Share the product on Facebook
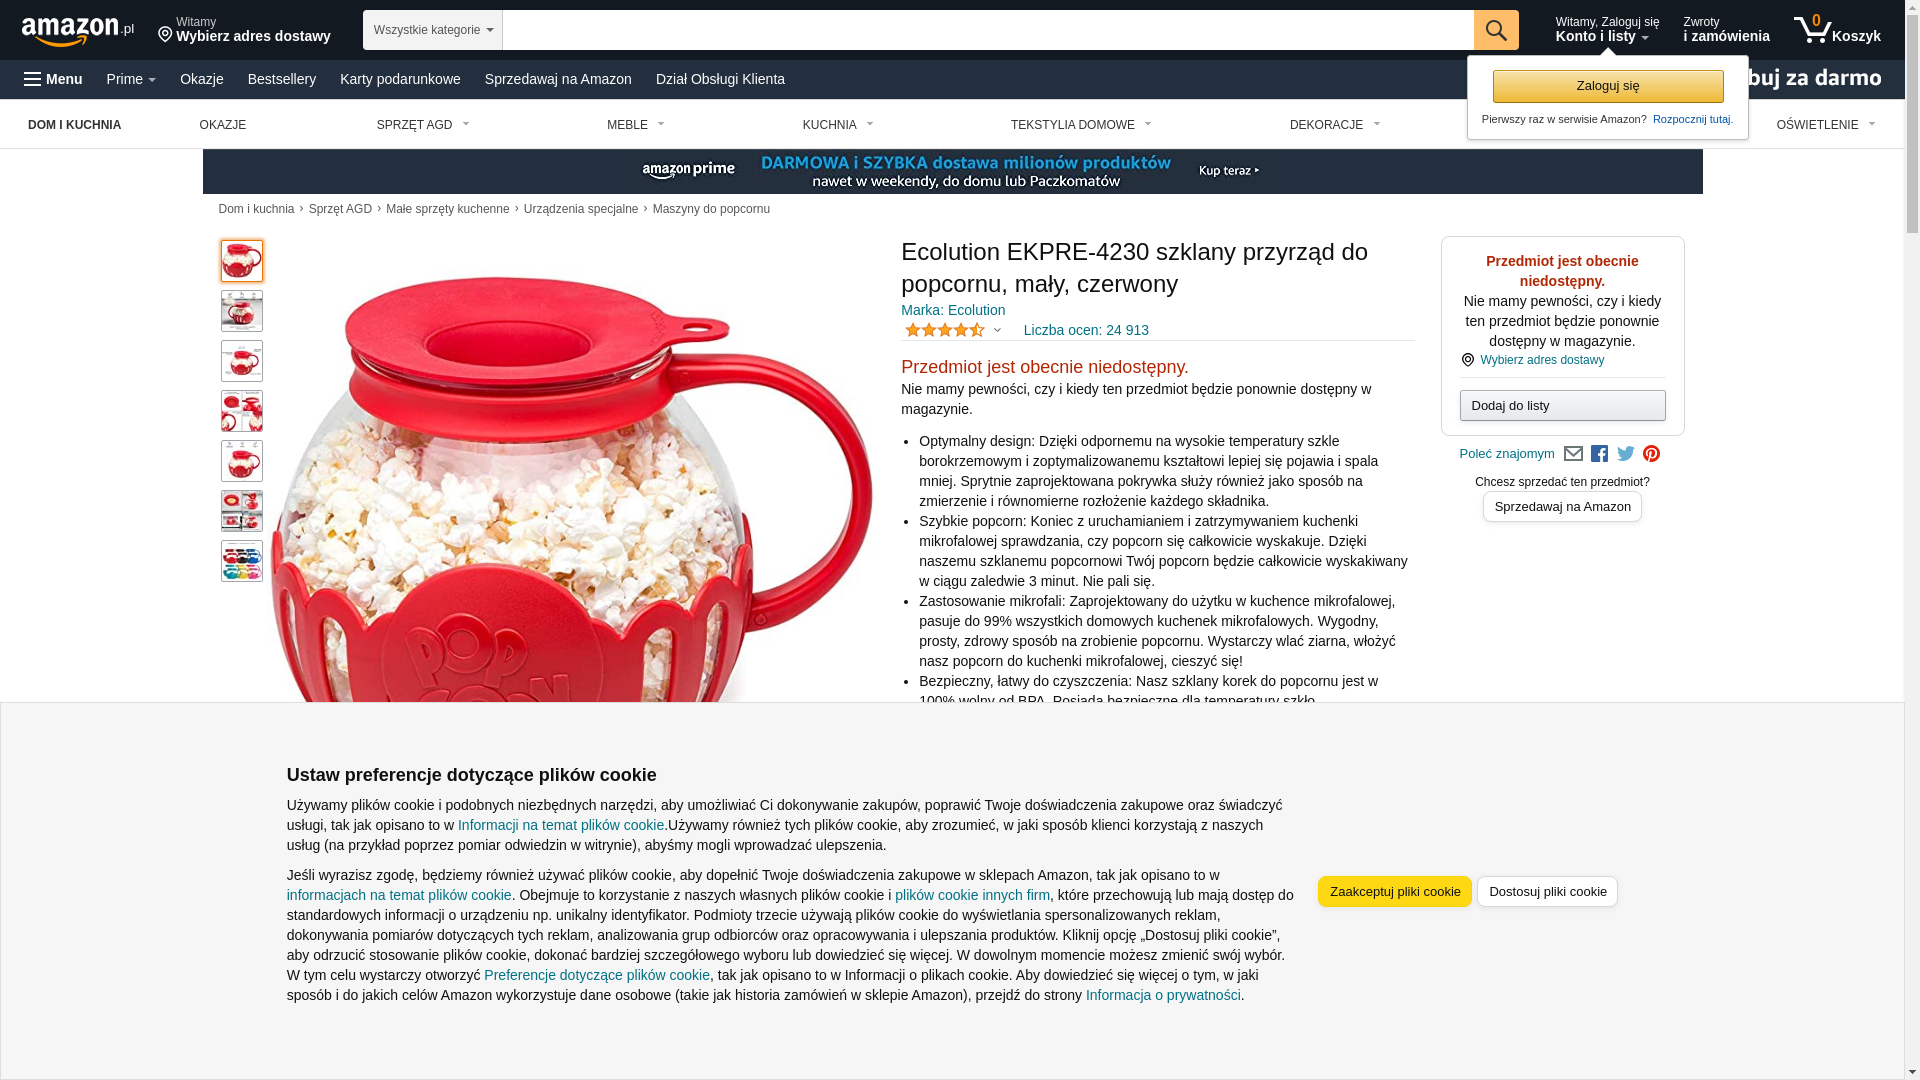 tap(1599, 454)
